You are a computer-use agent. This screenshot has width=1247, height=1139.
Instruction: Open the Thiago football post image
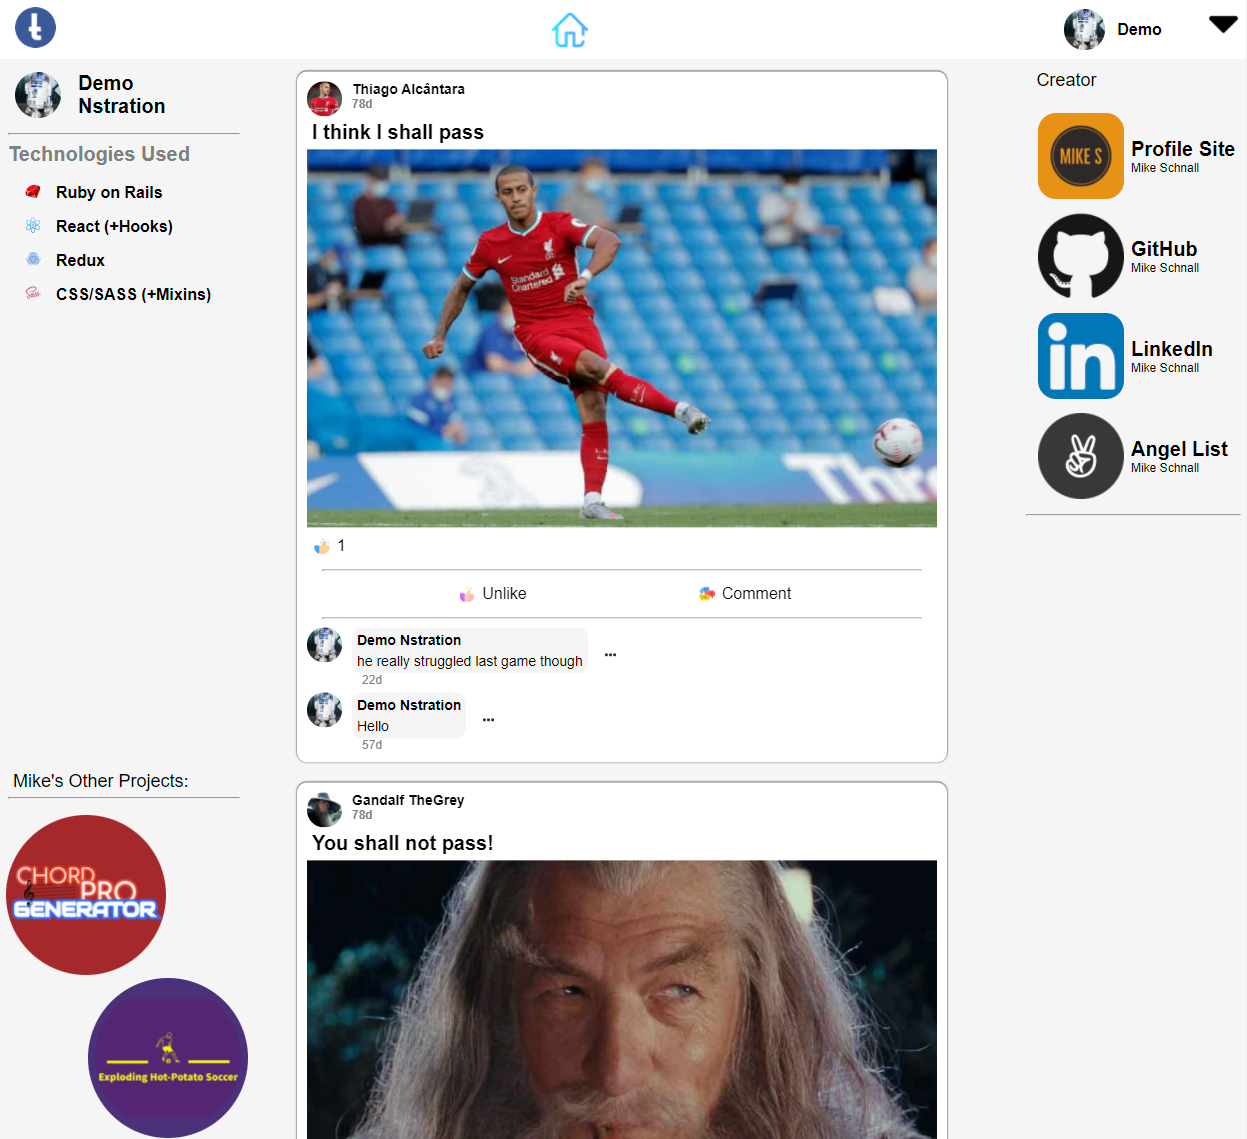click(622, 338)
